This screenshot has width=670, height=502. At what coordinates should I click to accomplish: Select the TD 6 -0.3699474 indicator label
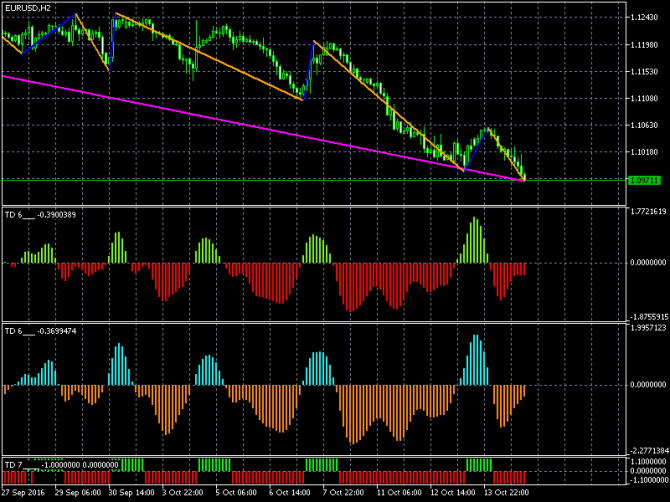(40, 331)
